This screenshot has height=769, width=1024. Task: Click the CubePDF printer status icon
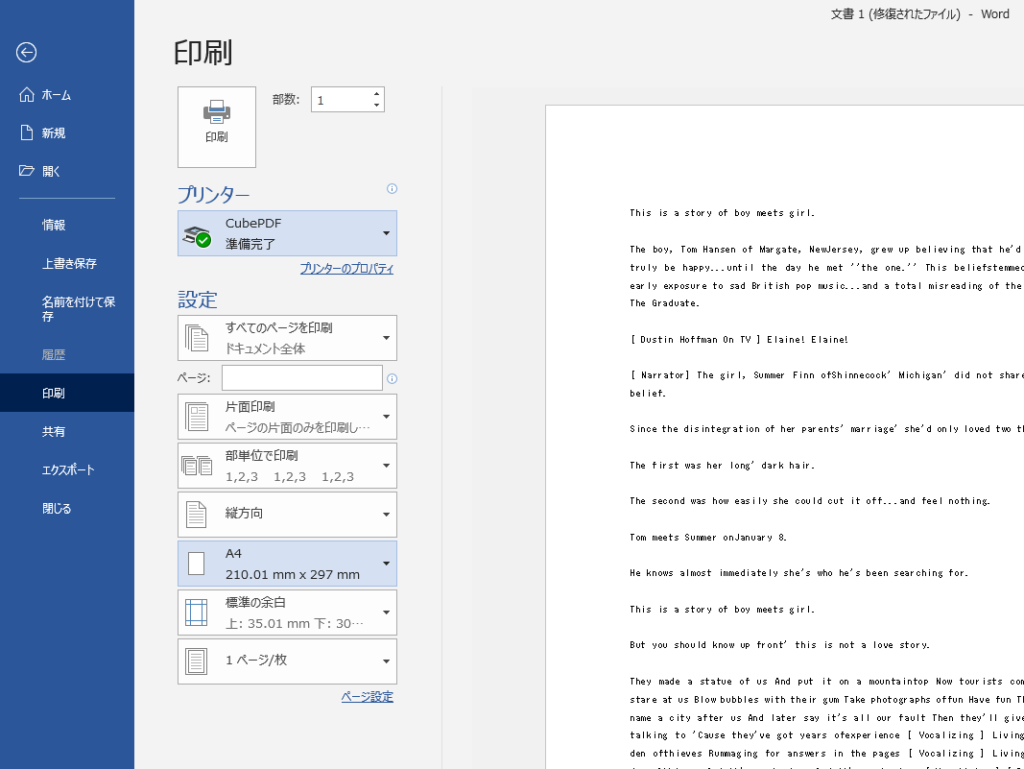click(197, 236)
